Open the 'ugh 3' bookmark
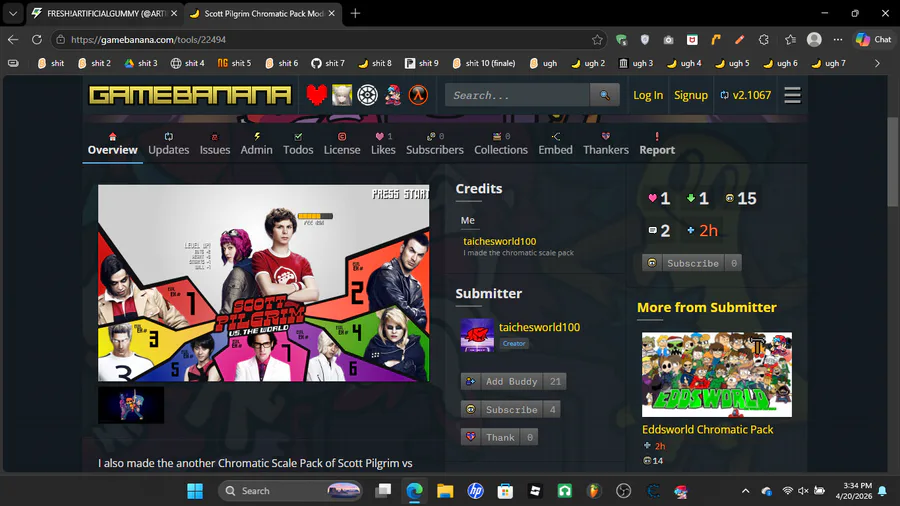 [x=636, y=63]
